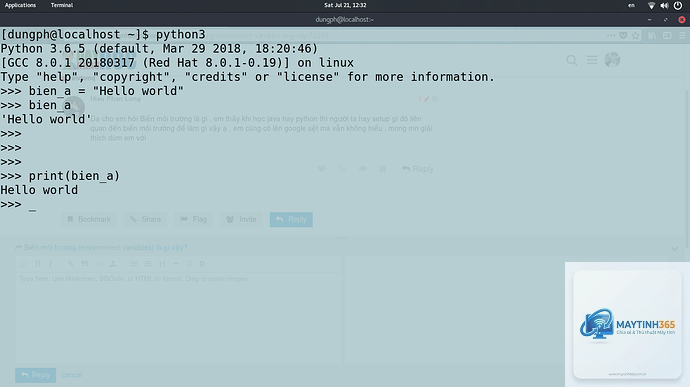Toggle Italic in the composer toolbar

point(51,264)
